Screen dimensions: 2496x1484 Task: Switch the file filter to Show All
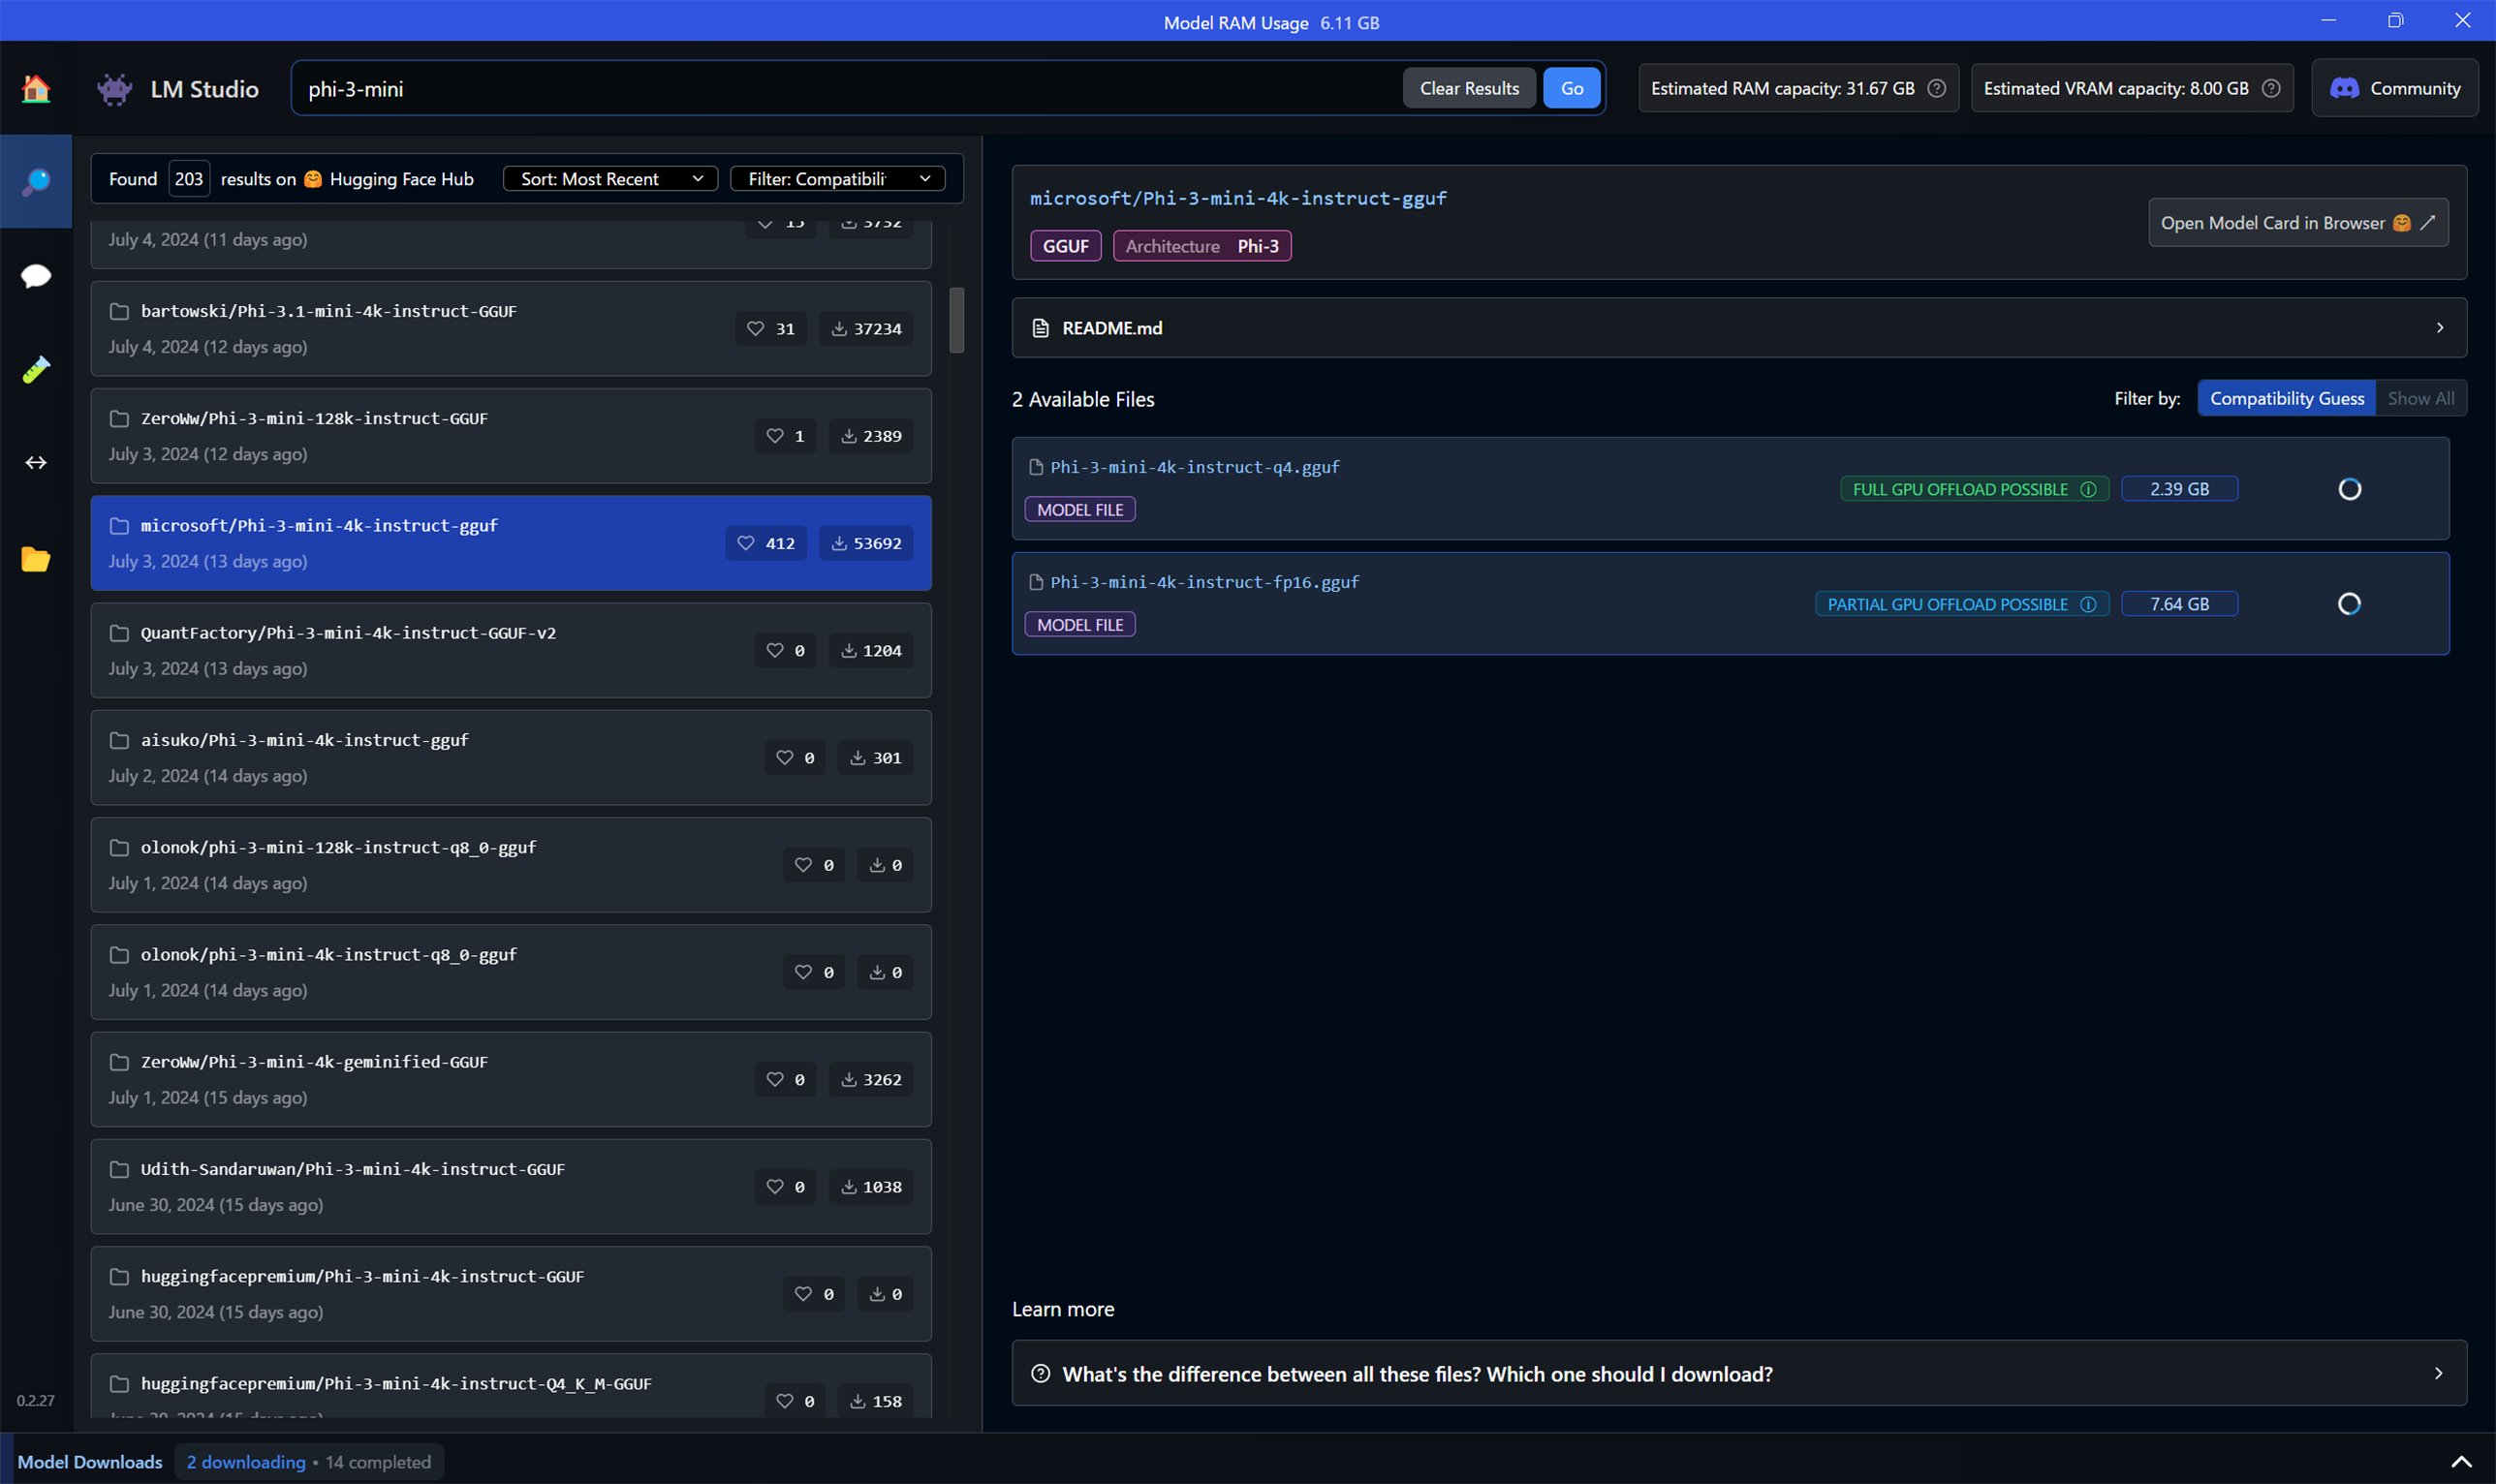[x=2420, y=398]
